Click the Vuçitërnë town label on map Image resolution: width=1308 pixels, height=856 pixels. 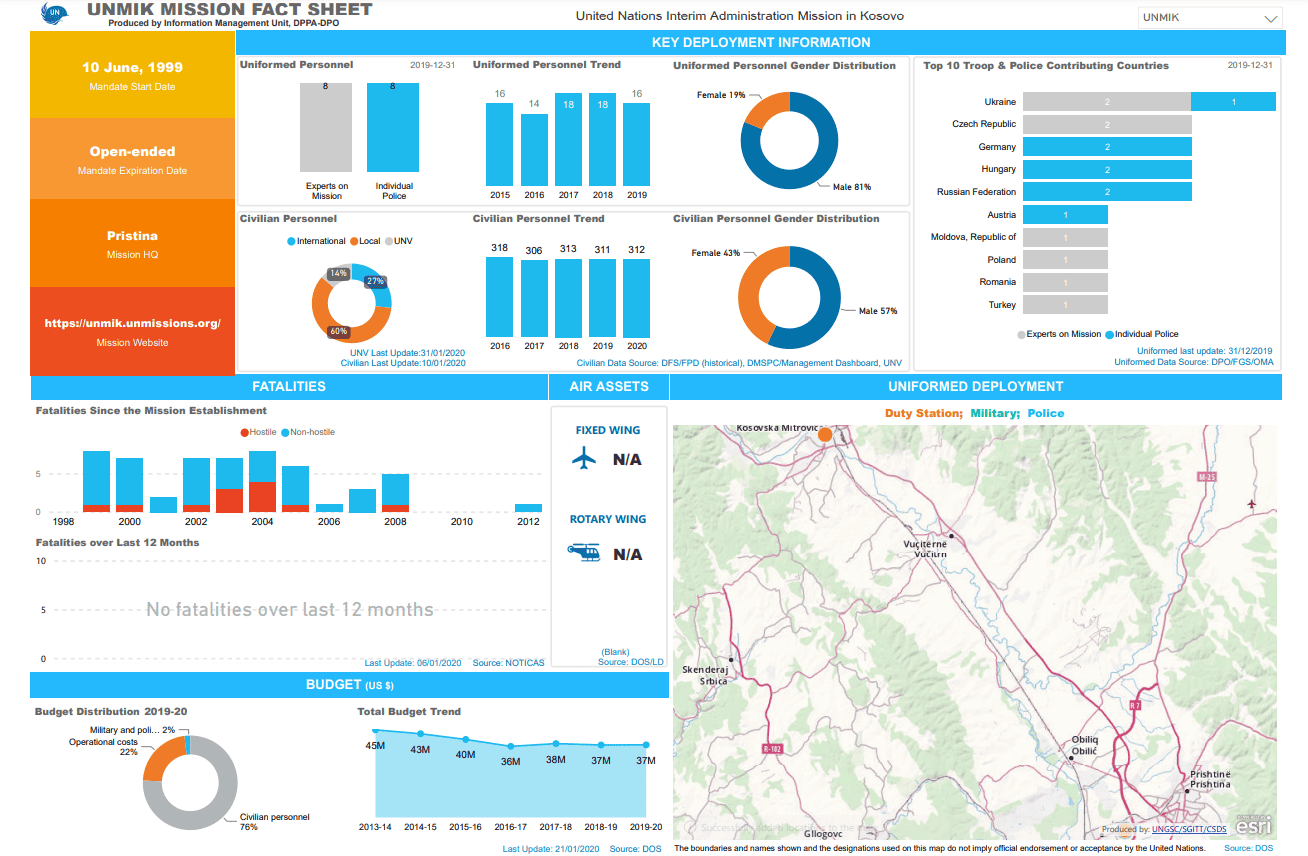pyautogui.click(x=923, y=549)
